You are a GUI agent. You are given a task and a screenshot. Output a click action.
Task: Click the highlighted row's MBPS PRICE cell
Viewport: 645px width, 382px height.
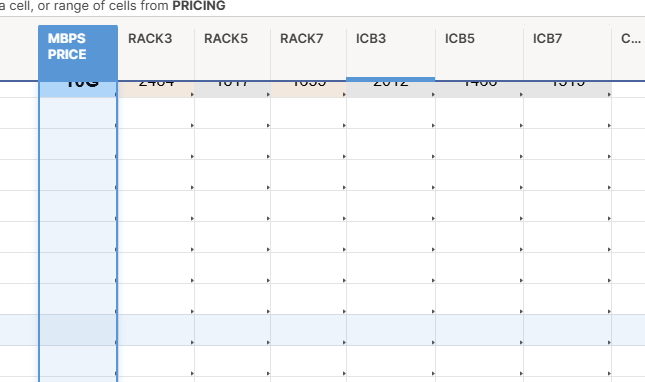pyautogui.click(x=78, y=330)
